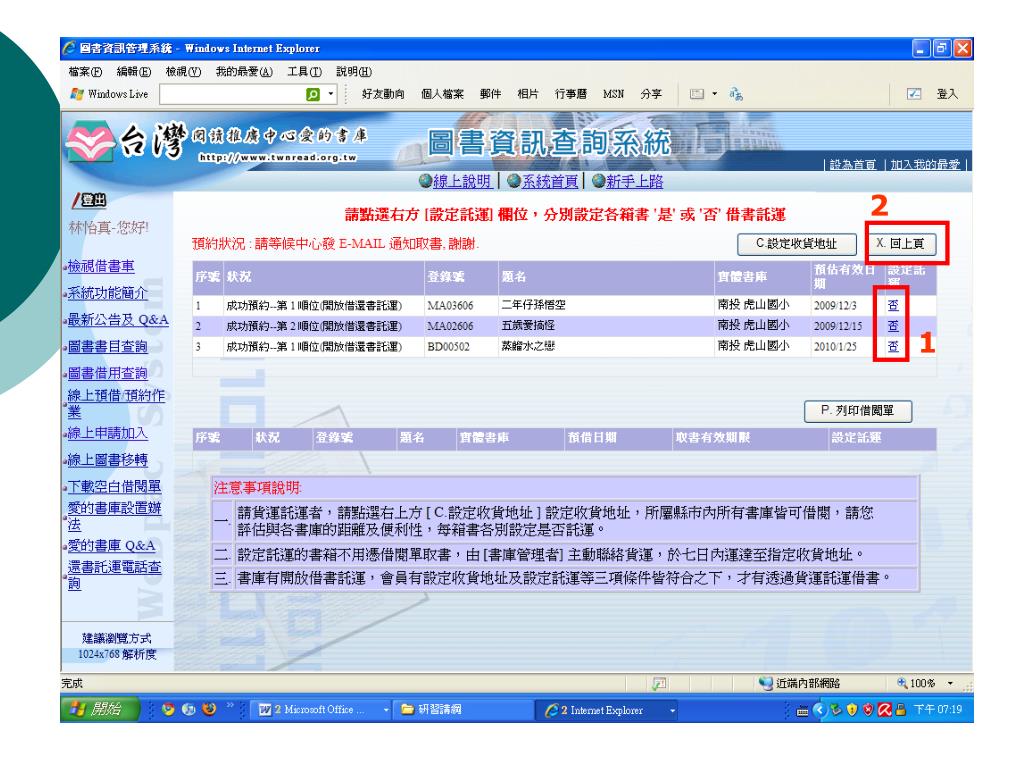The height and width of the screenshot is (768, 1024).
Task: Click the translate icon in the Live toolbar
Action: pos(736,94)
